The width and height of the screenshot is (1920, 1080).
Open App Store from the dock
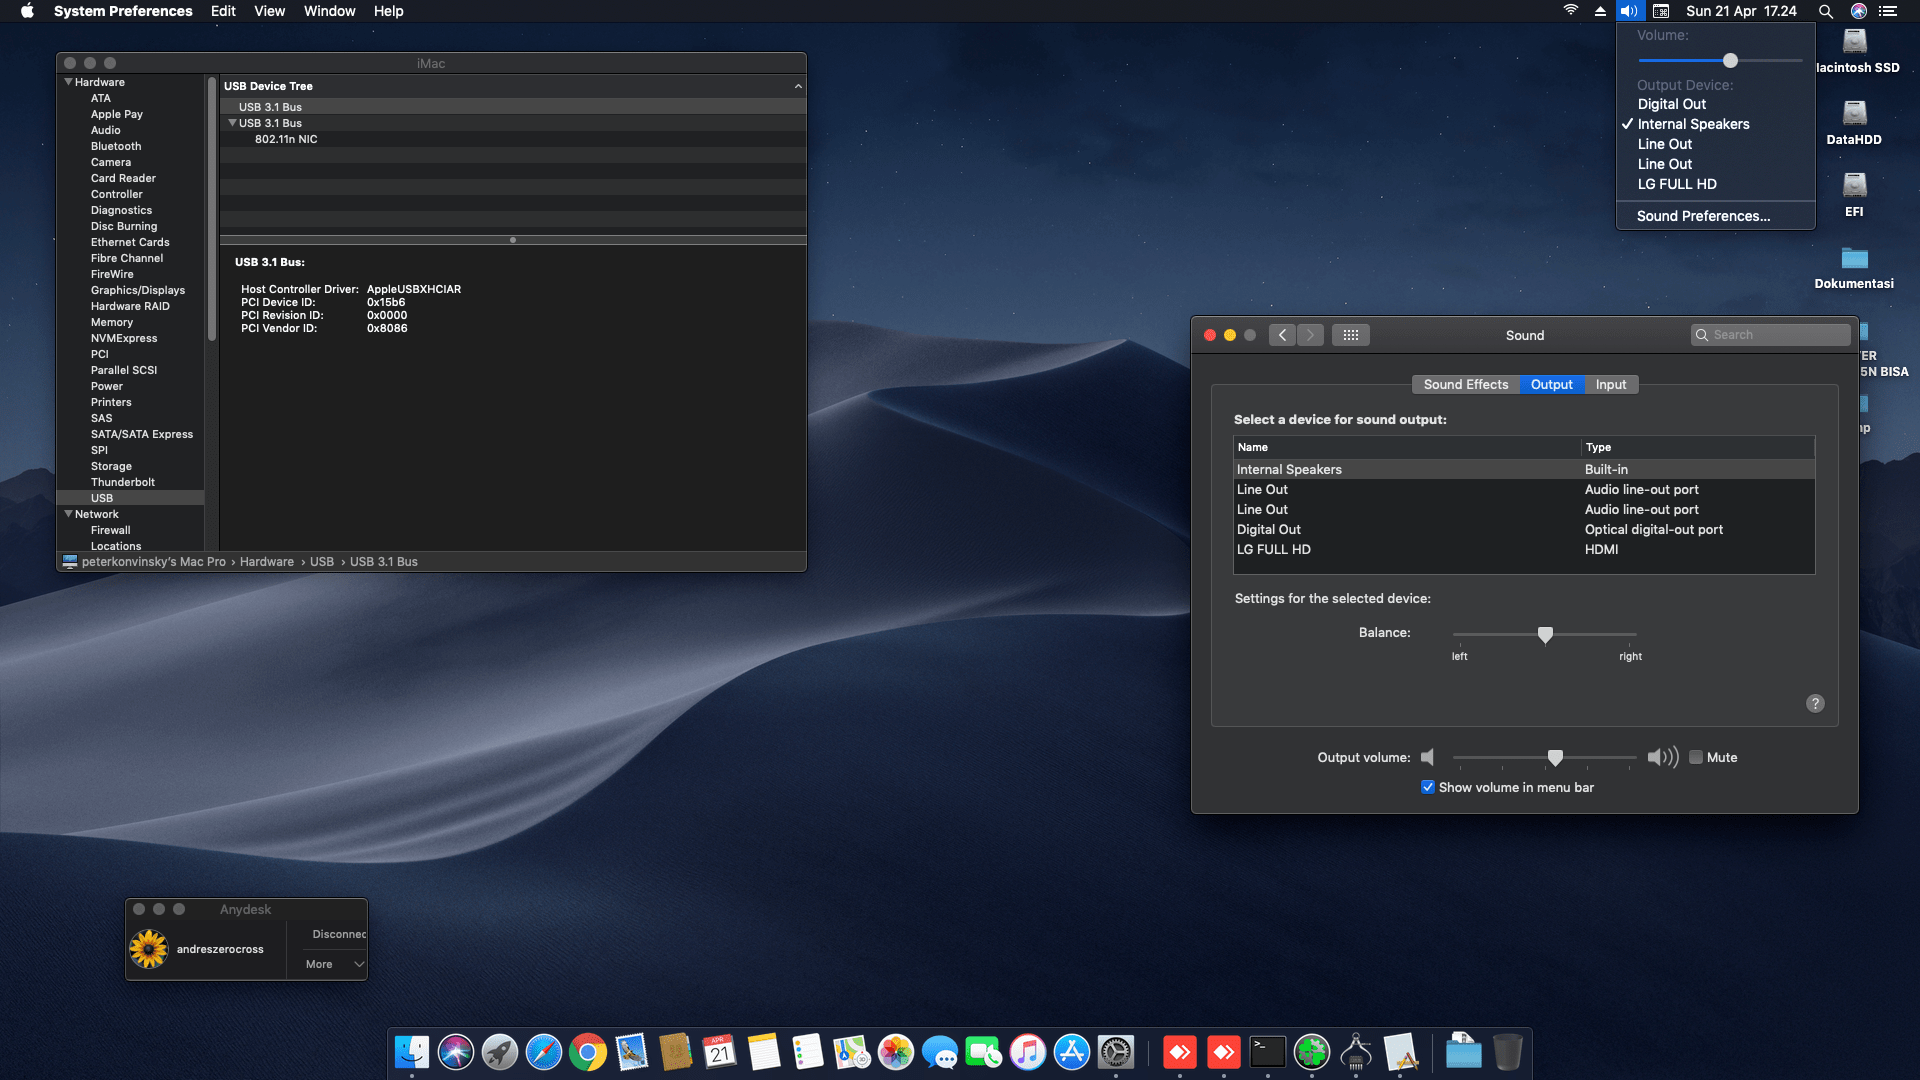1071,1052
